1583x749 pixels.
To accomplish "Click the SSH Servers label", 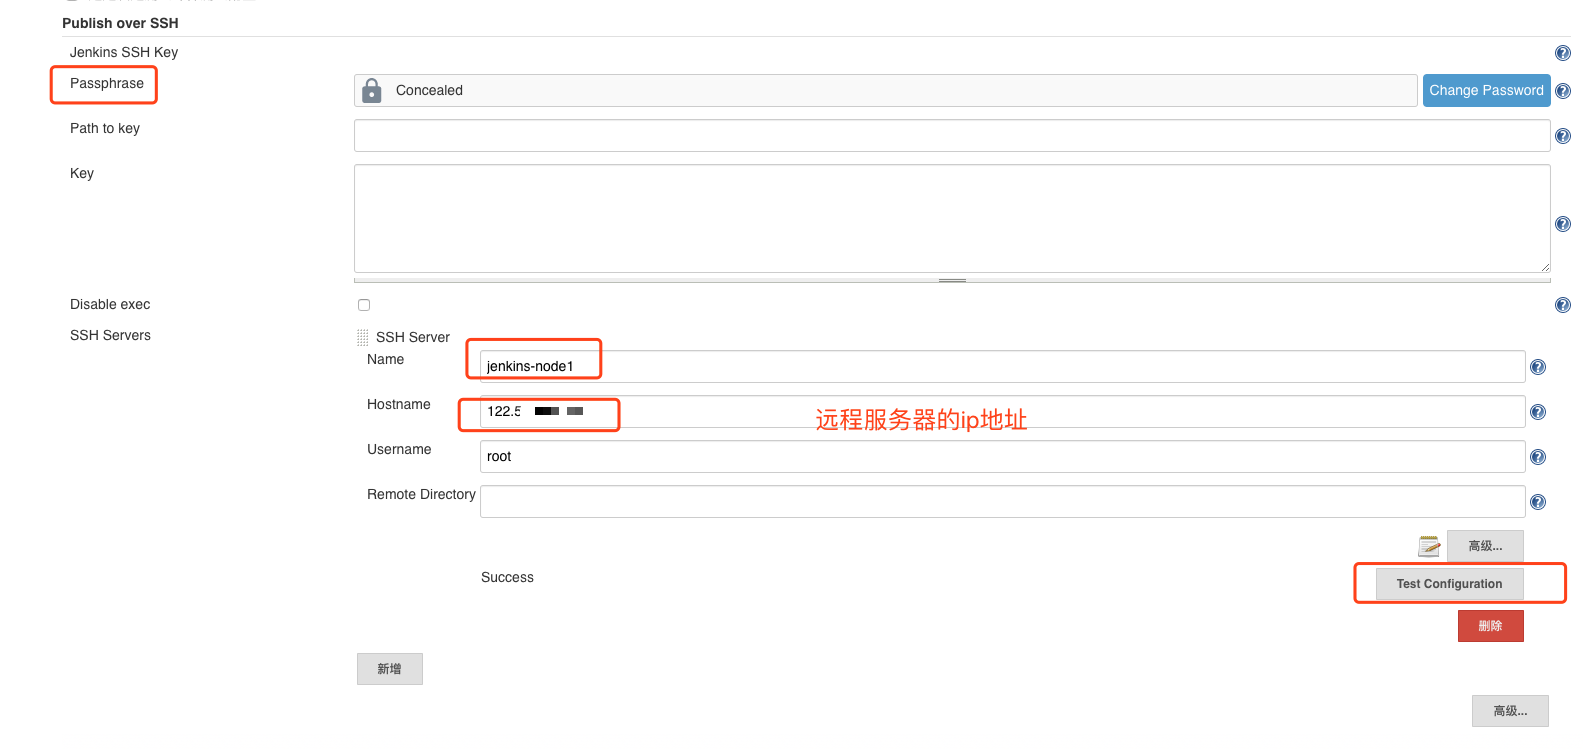I will point(110,336).
